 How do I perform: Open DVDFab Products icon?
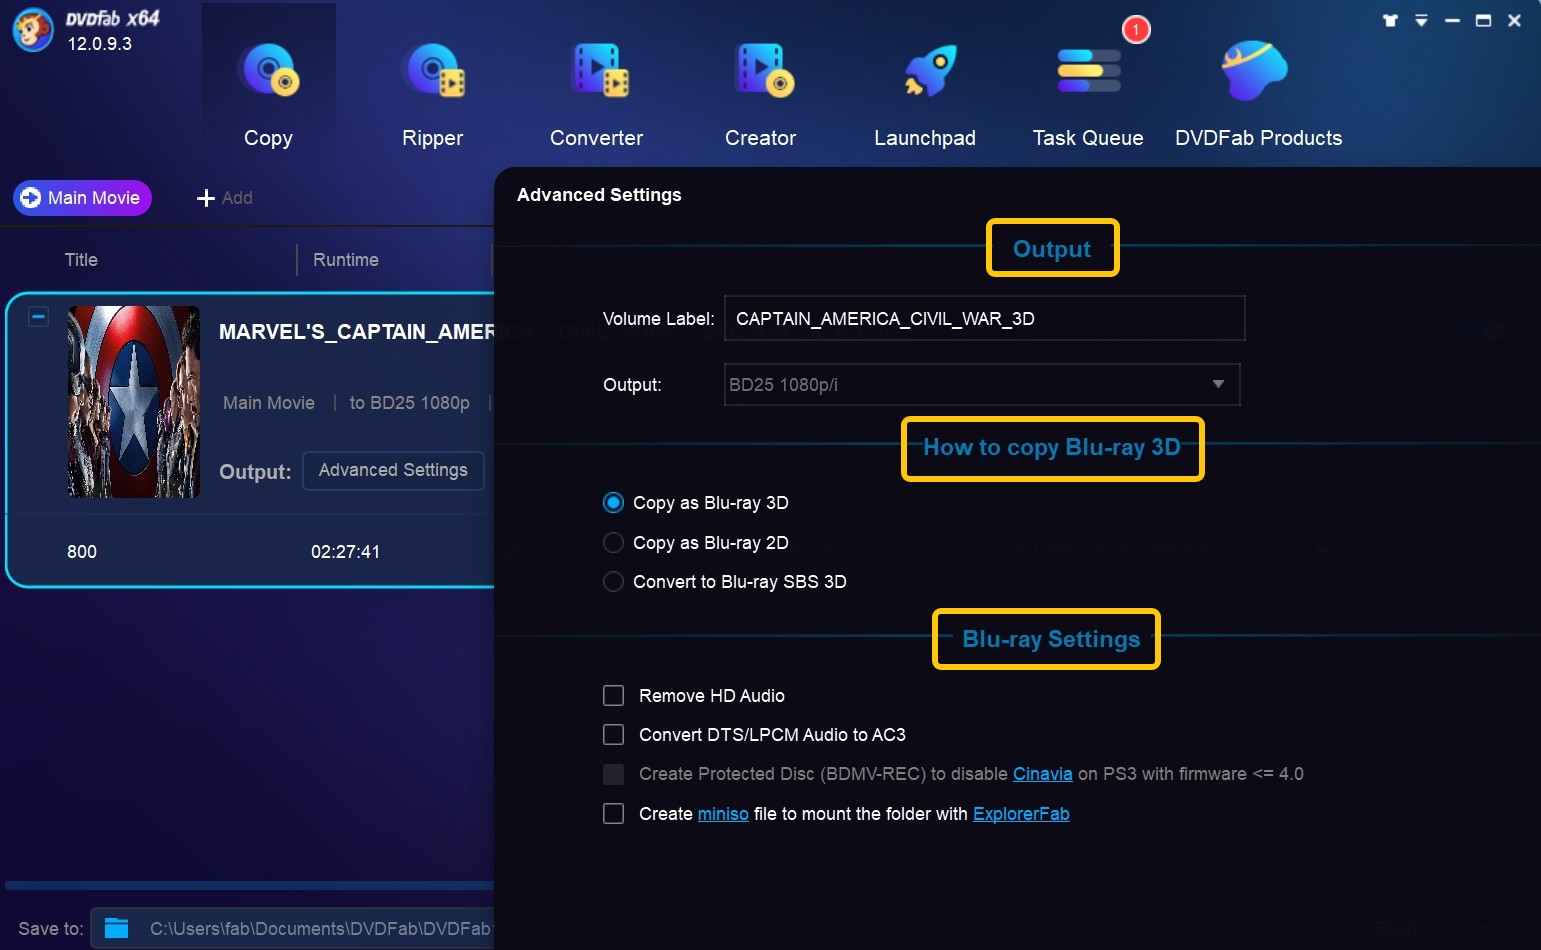pos(1255,72)
